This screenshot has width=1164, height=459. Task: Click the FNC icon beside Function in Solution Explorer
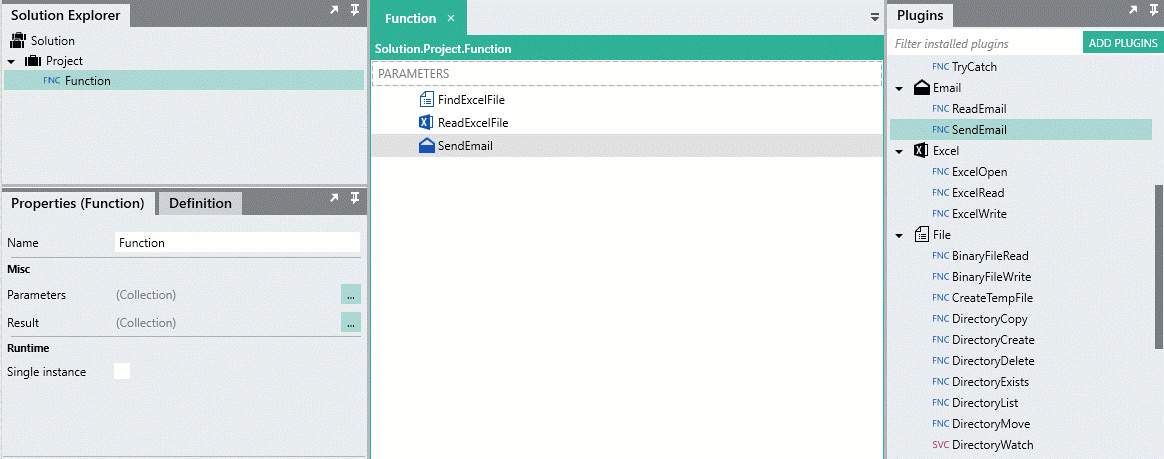click(x=52, y=80)
